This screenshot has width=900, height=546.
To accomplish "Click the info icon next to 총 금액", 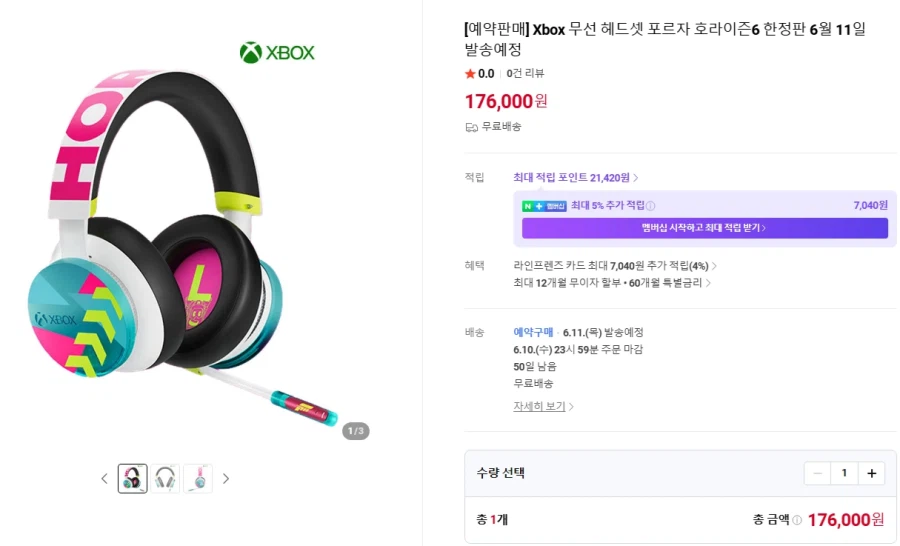I will click(797, 520).
